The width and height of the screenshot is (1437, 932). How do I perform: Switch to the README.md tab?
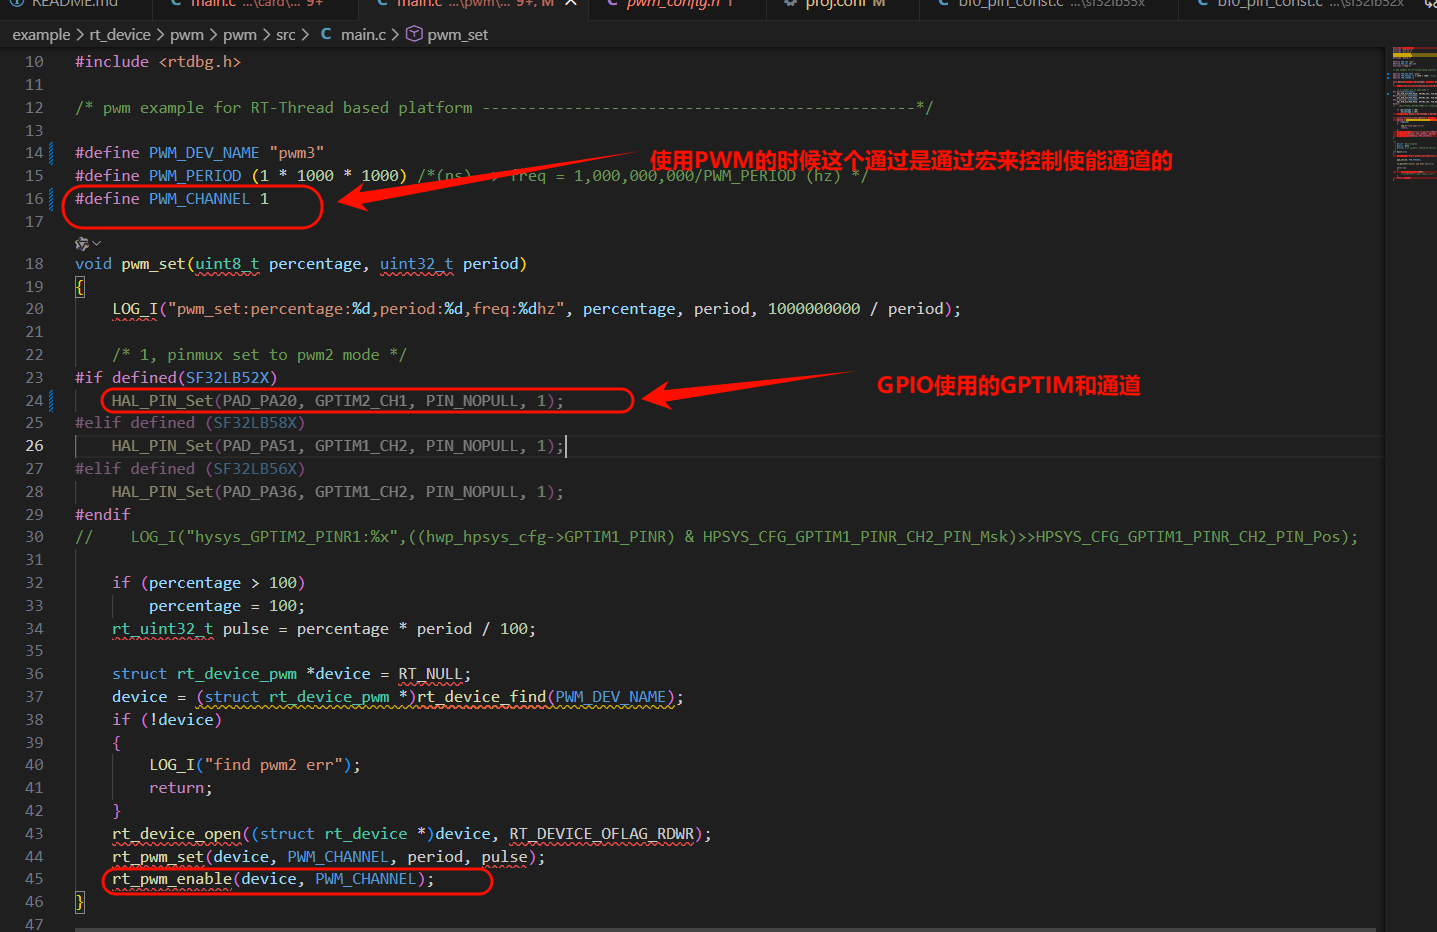[74, 4]
